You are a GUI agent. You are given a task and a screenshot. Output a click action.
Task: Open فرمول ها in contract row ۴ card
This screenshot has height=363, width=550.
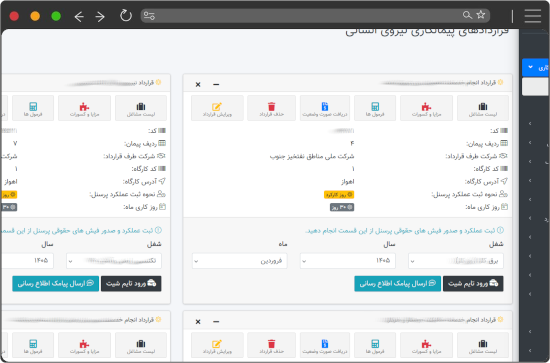click(375, 108)
